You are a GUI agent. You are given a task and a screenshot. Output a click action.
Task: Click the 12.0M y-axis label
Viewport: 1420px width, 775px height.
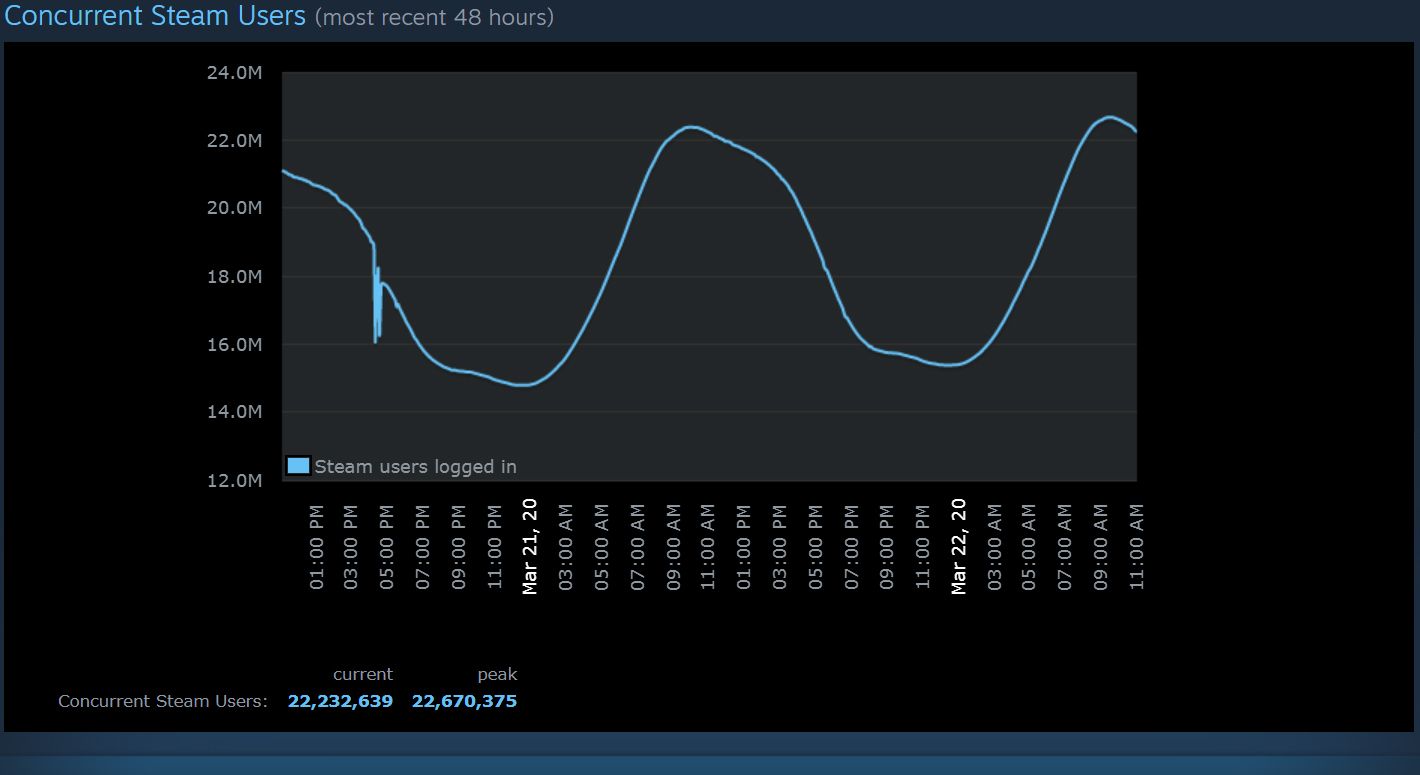[x=235, y=480]
